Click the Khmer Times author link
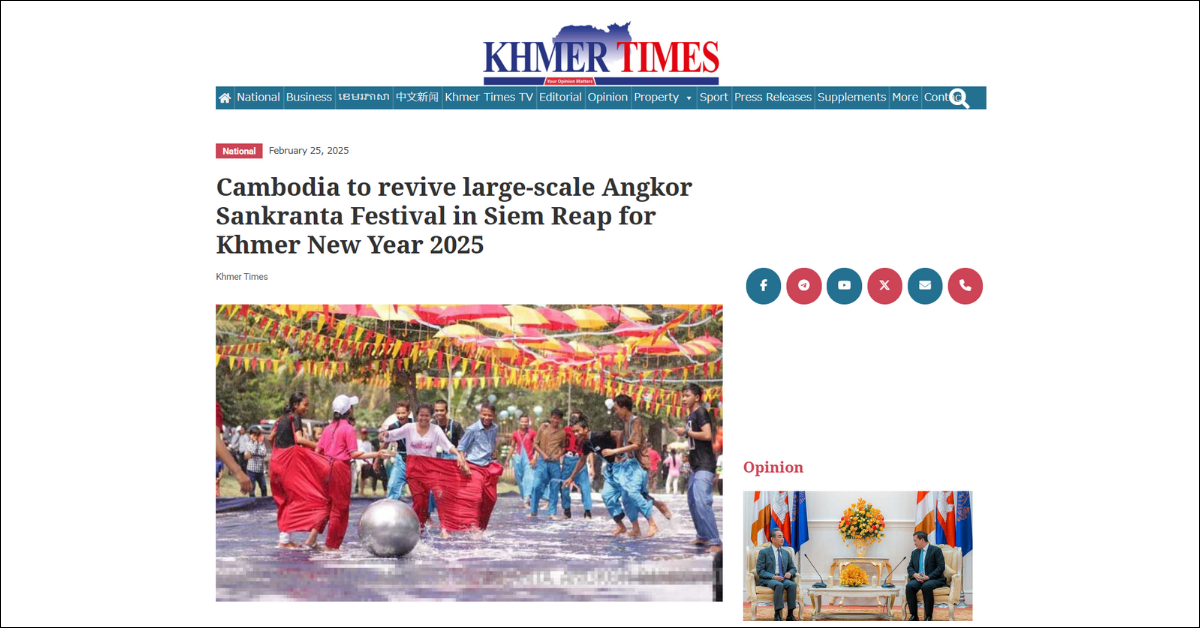 [242, 277]
